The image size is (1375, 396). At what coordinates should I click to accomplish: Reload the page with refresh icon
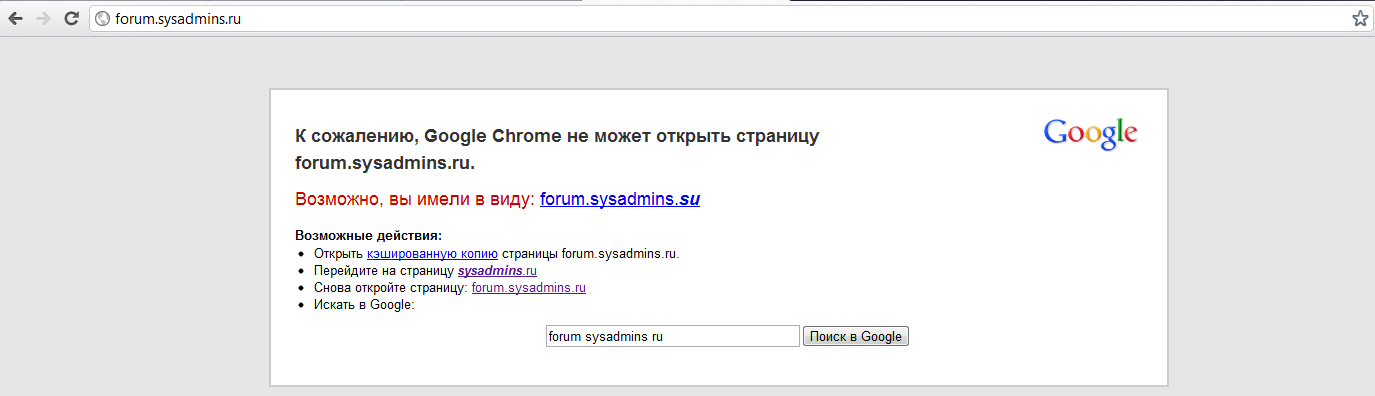(71, 18)
